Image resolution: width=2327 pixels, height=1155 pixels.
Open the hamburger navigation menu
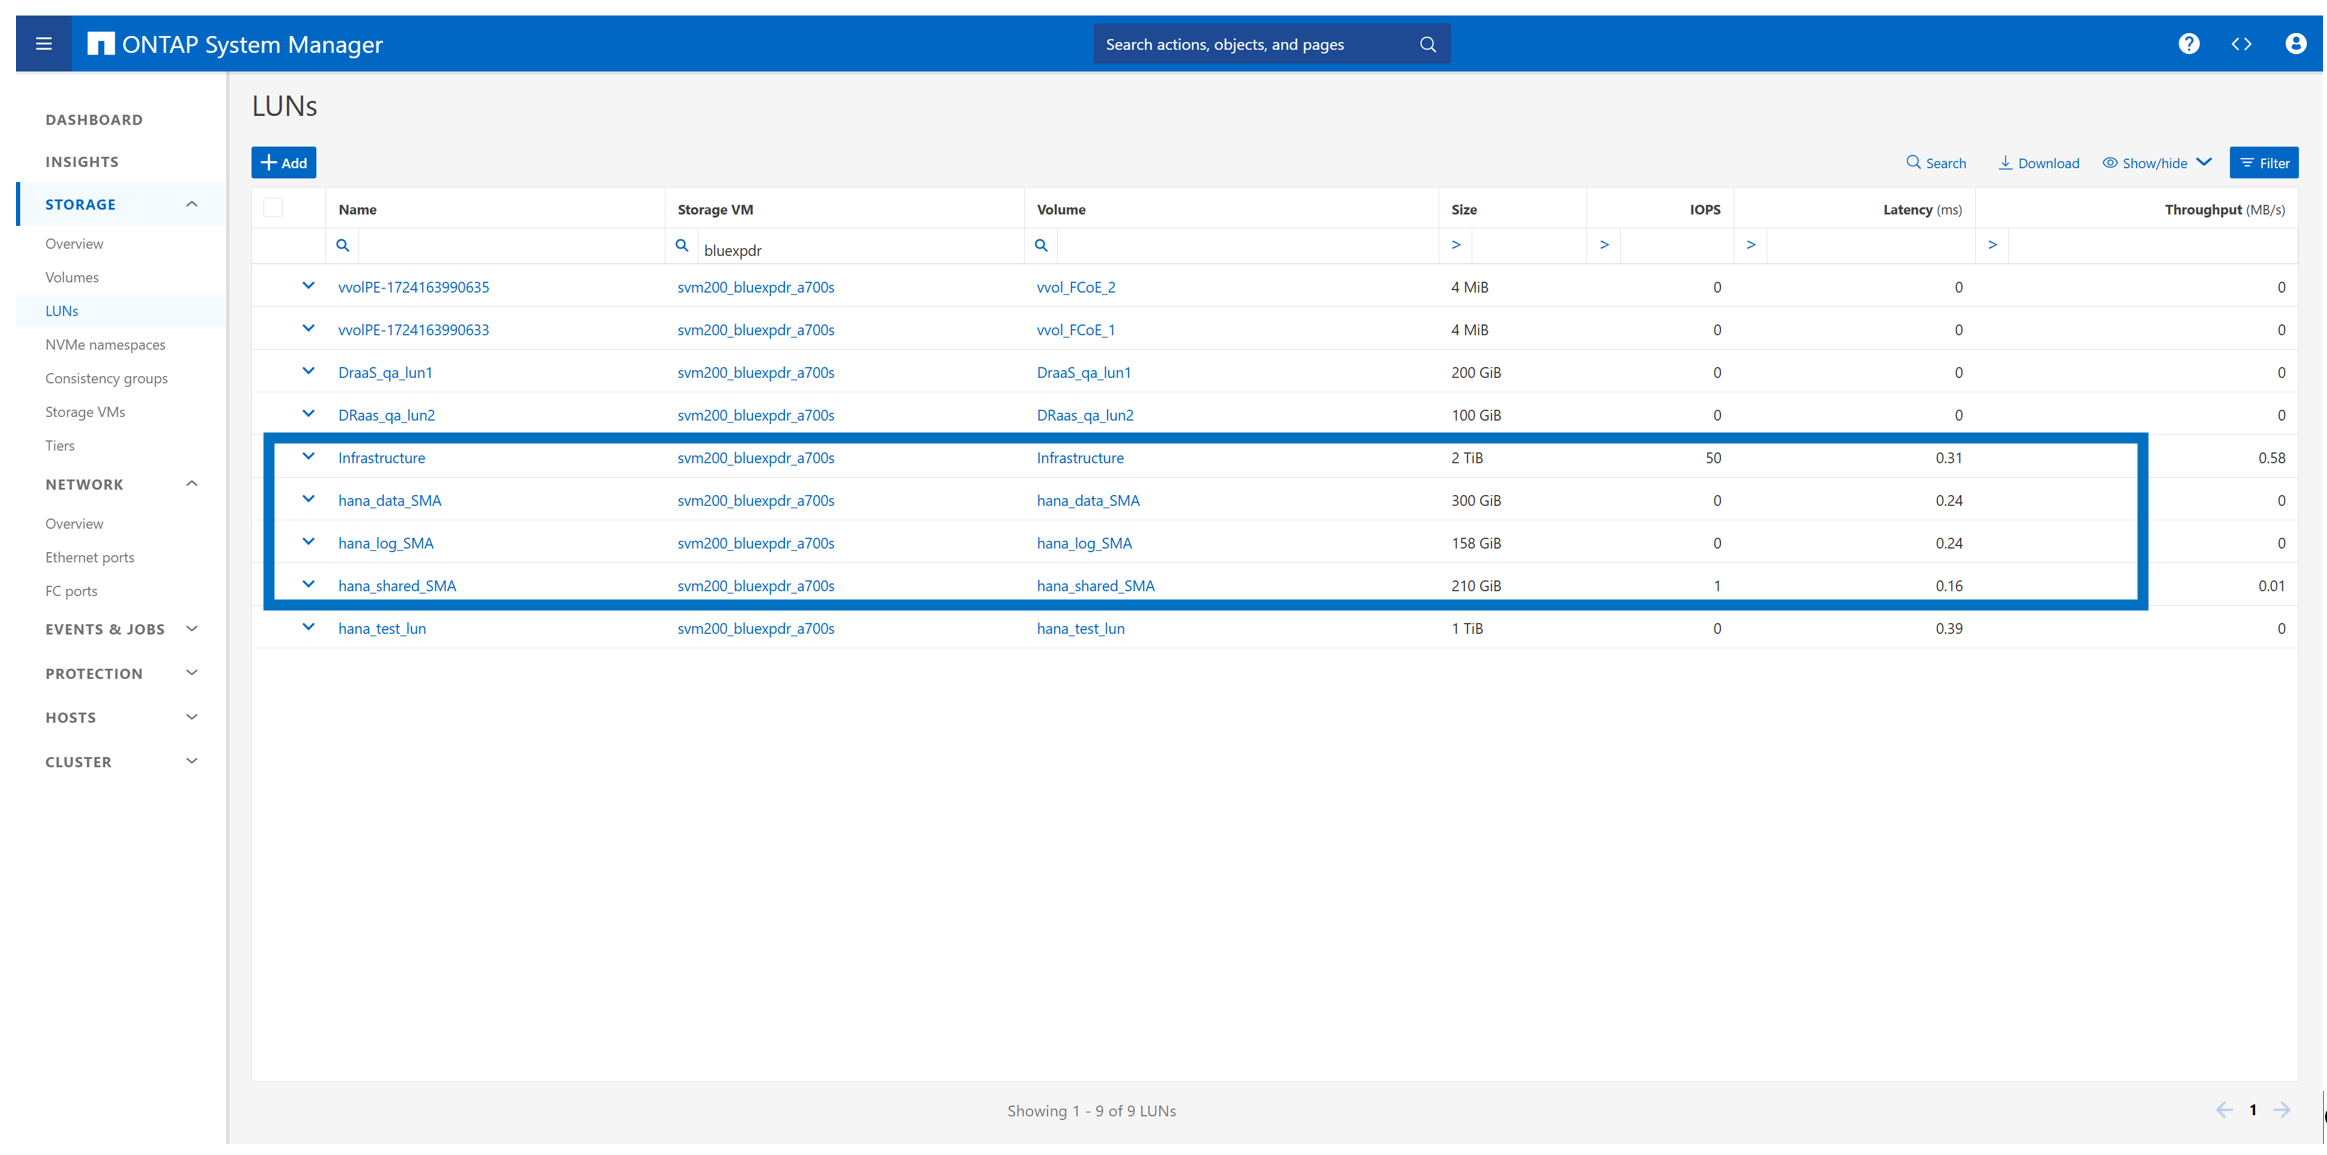(x=43, y=44)
